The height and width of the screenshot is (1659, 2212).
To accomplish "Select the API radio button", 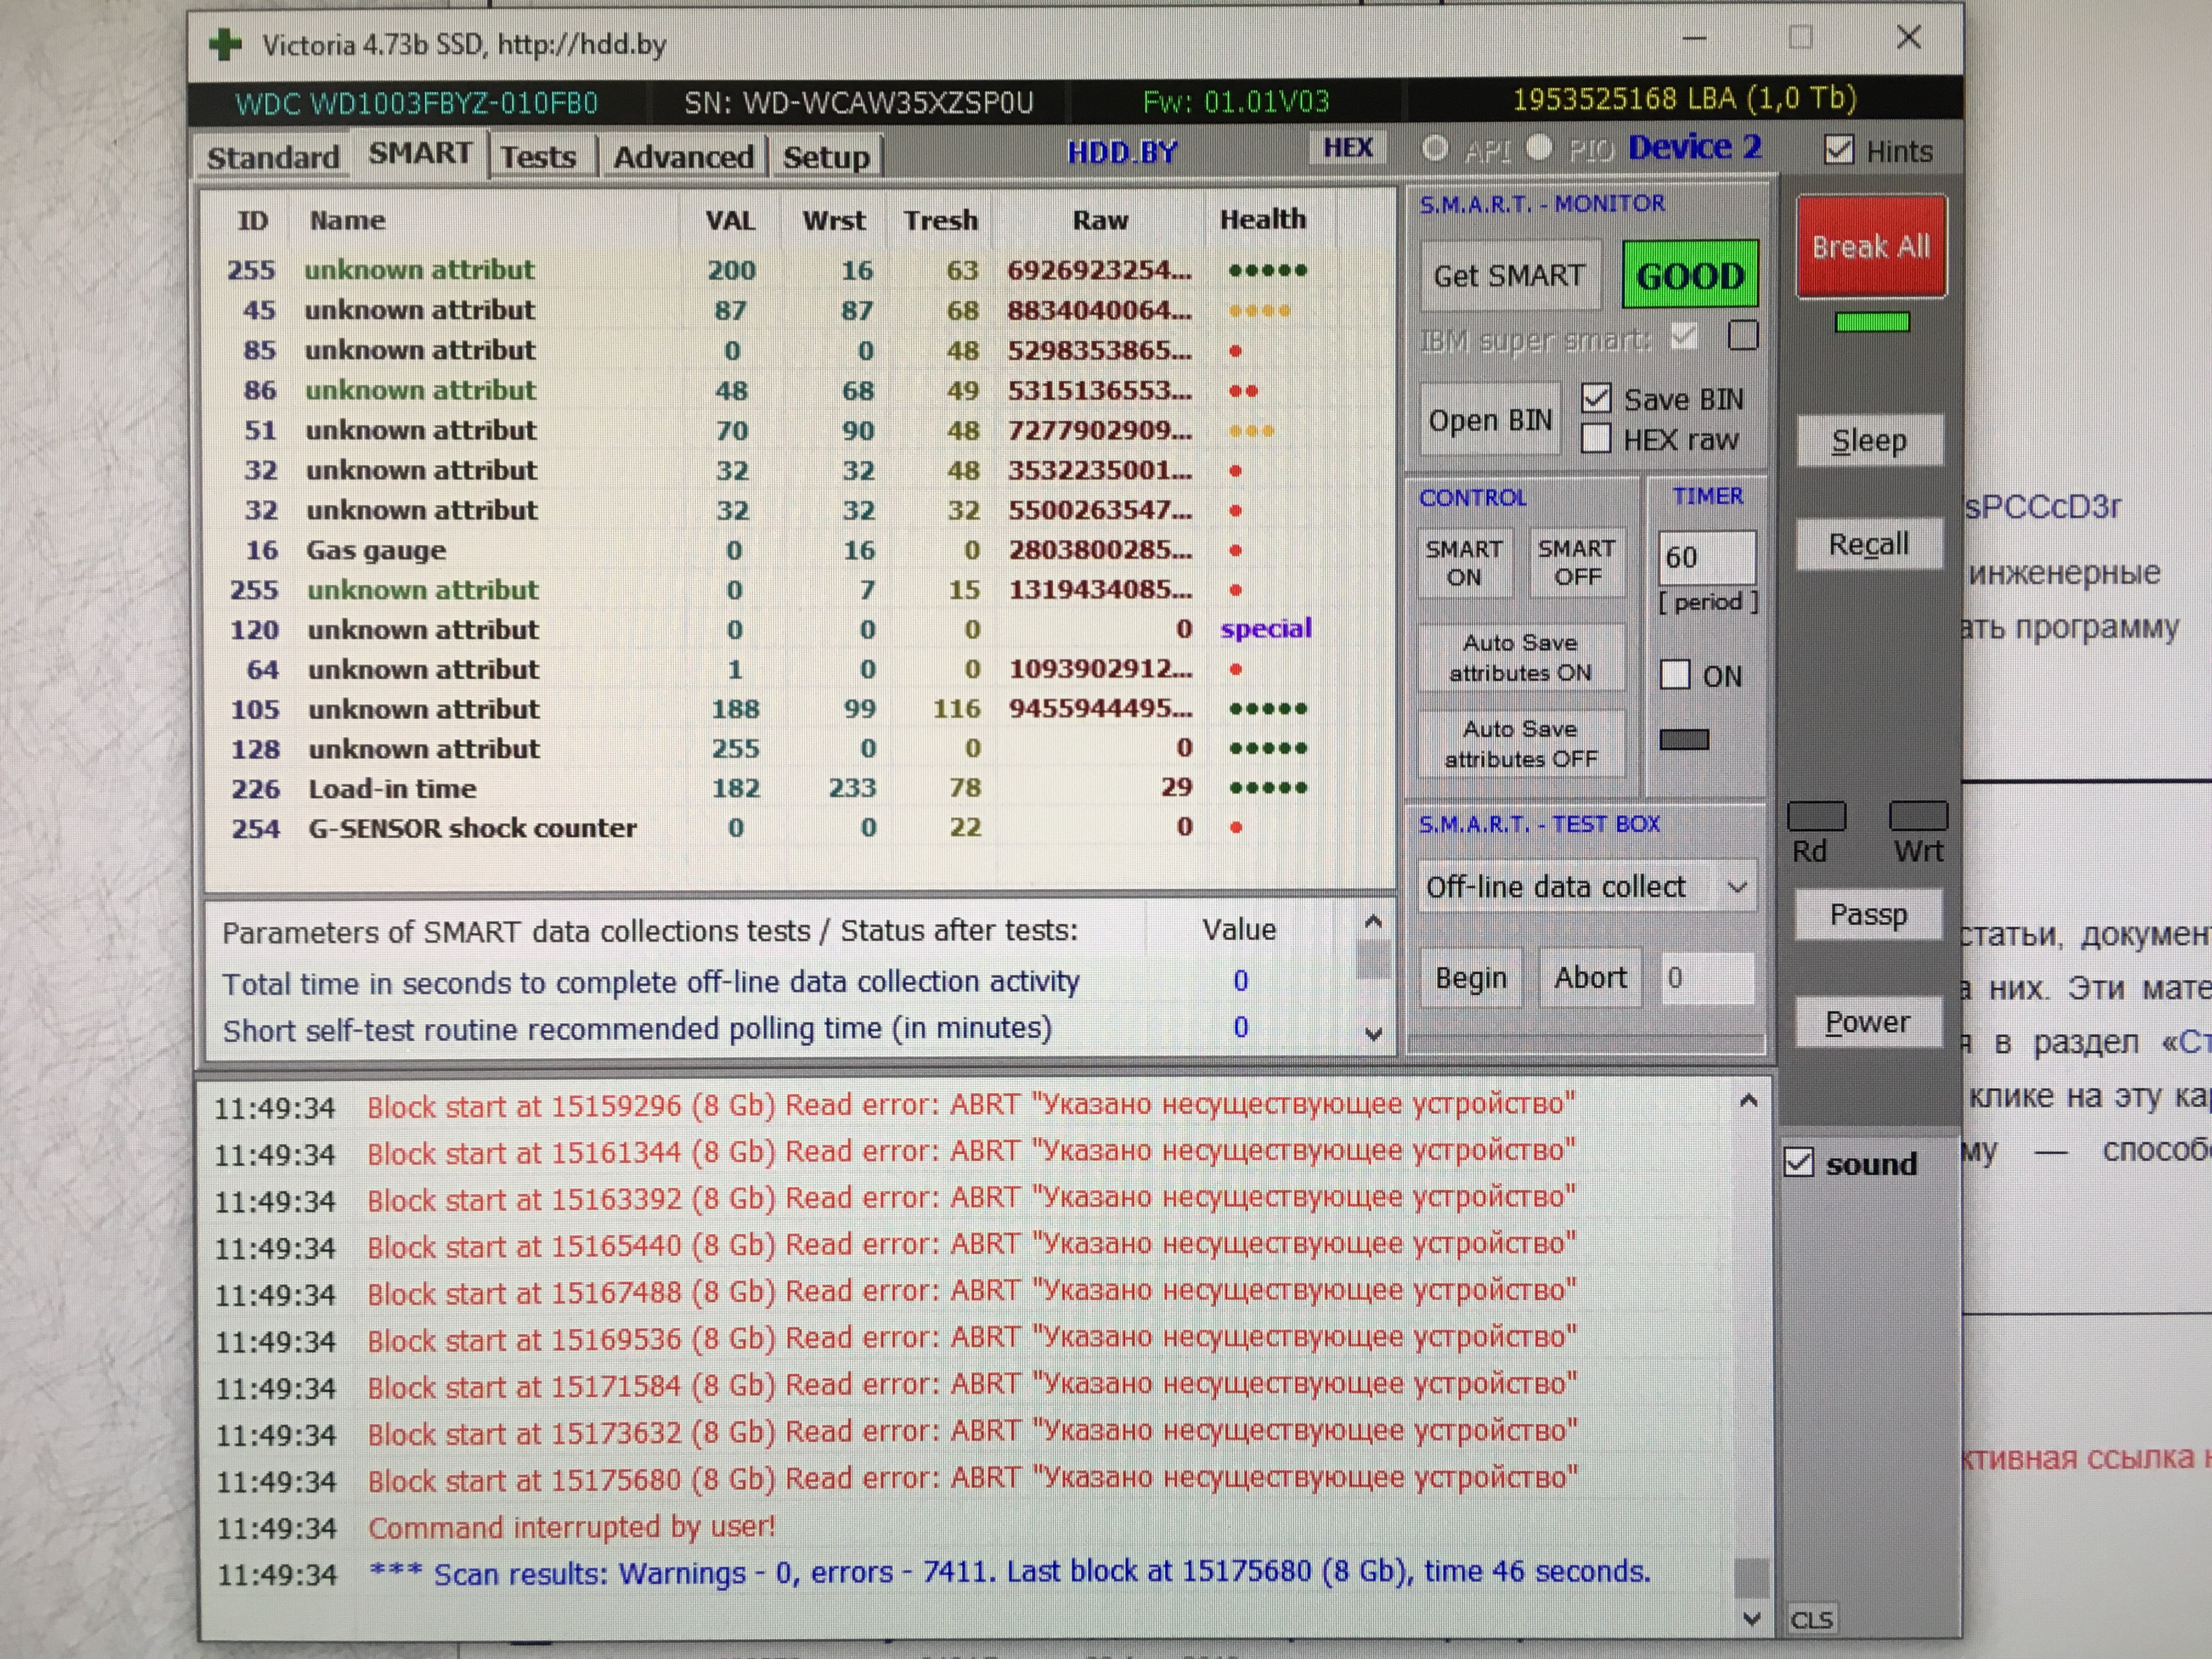I will coord(1435,149).
